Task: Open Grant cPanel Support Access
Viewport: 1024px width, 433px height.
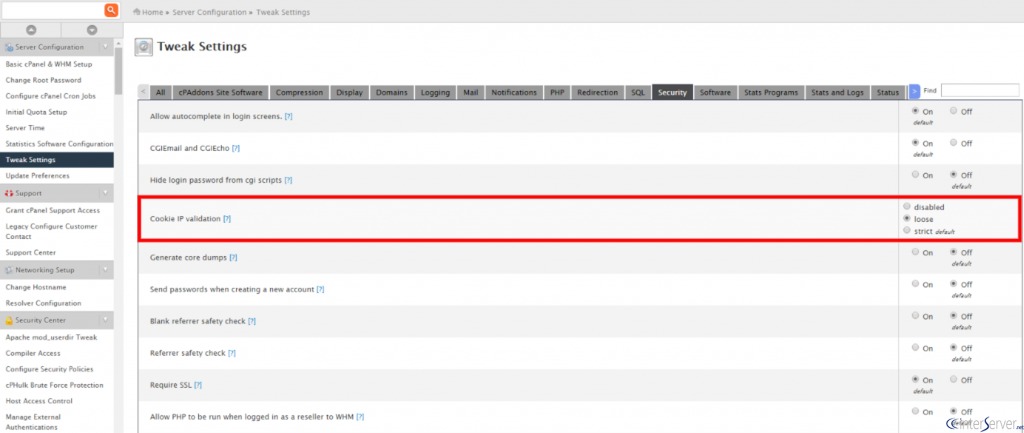Action: (52, 210)
